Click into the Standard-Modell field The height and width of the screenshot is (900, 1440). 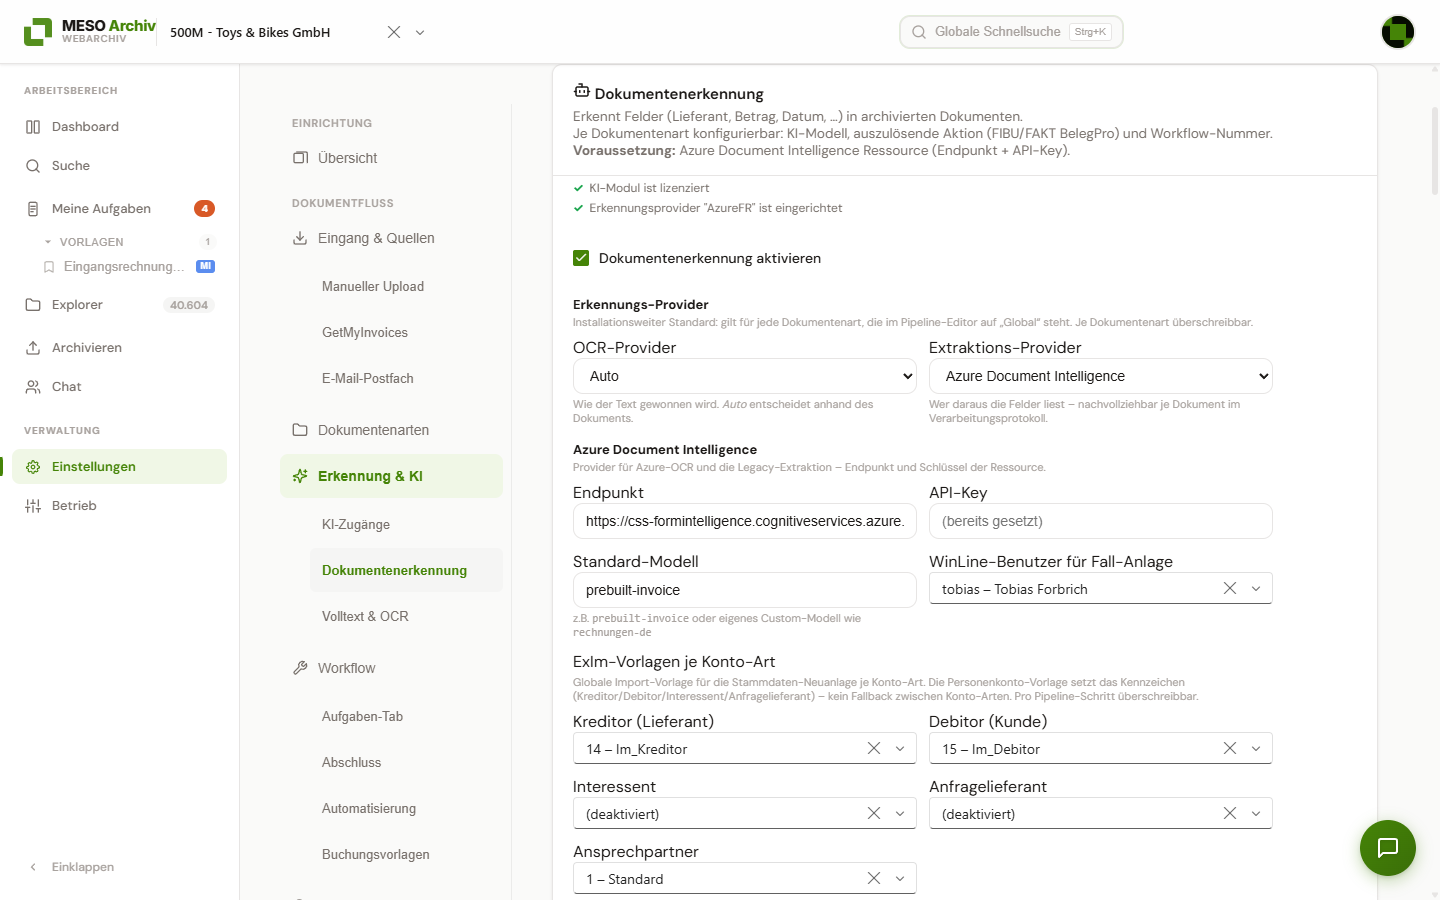tap(745, 590)
